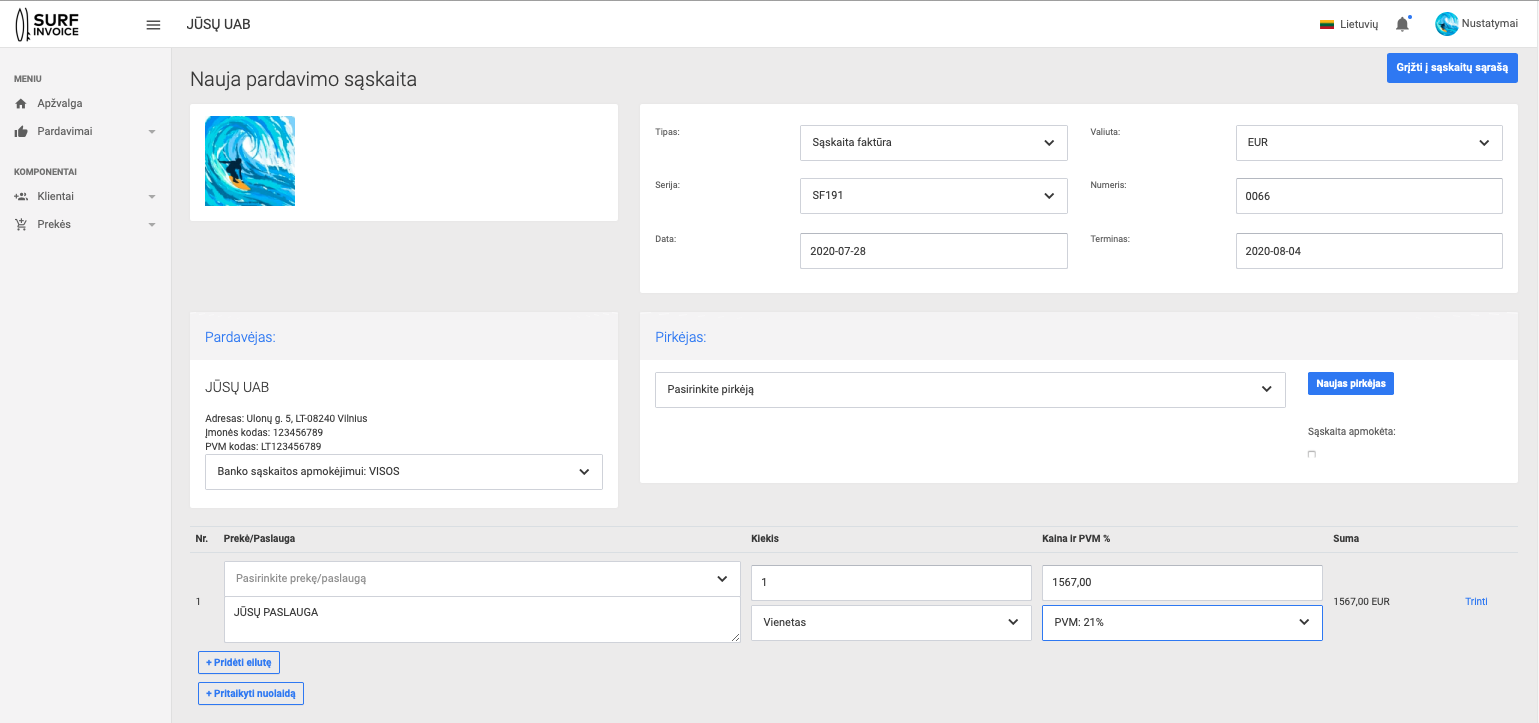Open the Pasirinkite pirkėją dropdown
This screenshot has width=1539, height=723.
pos(970,390)
